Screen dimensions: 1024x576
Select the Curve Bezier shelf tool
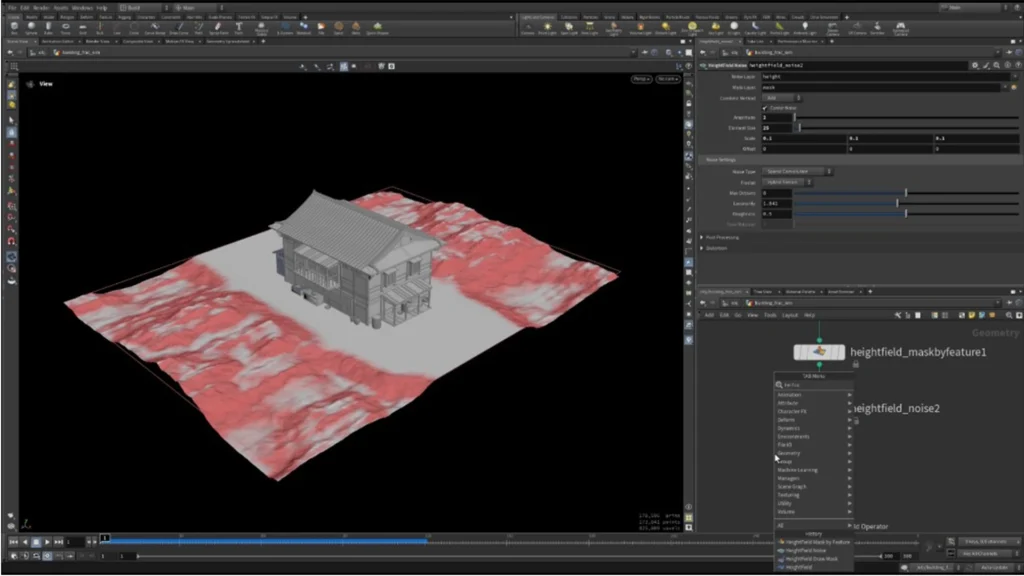click(155, 27)
